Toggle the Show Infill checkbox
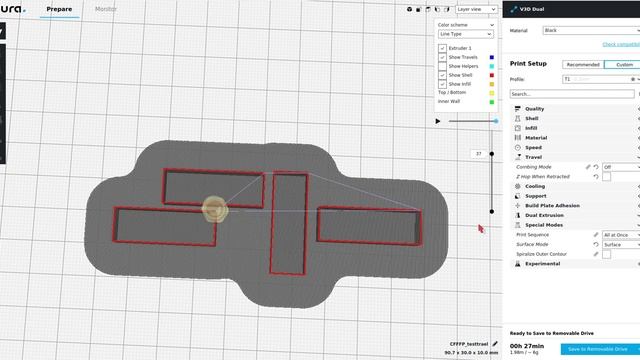Viewport: 640px width, 360px height. point(442,84)
